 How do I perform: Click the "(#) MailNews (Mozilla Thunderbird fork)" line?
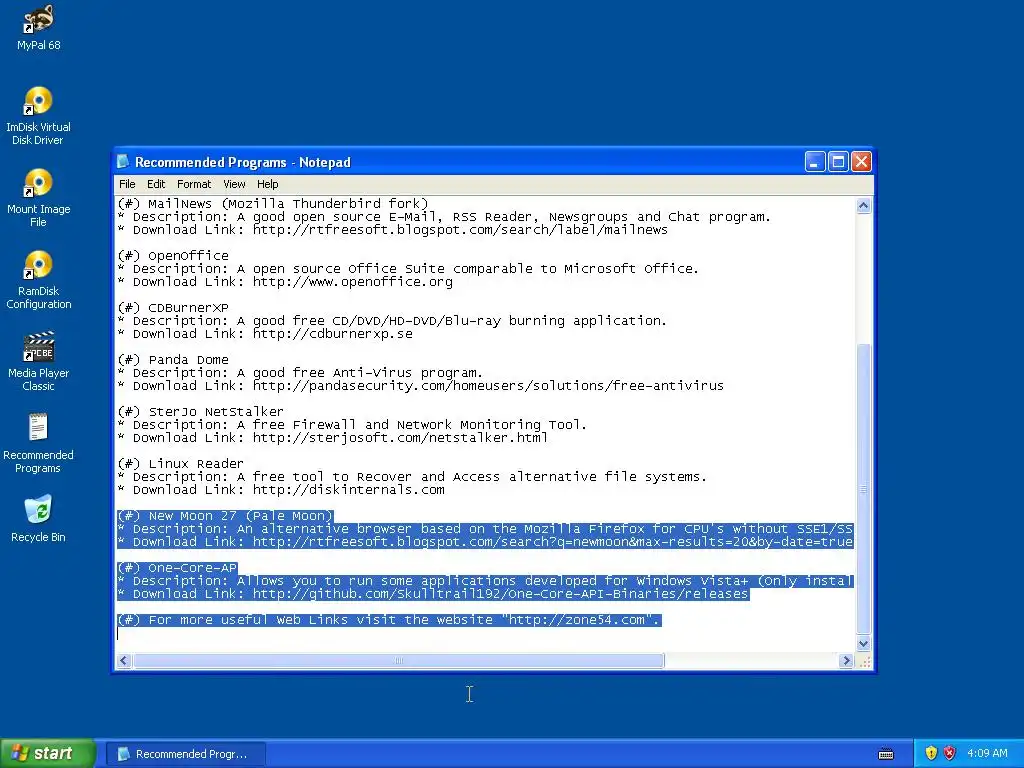coord(273,204)
